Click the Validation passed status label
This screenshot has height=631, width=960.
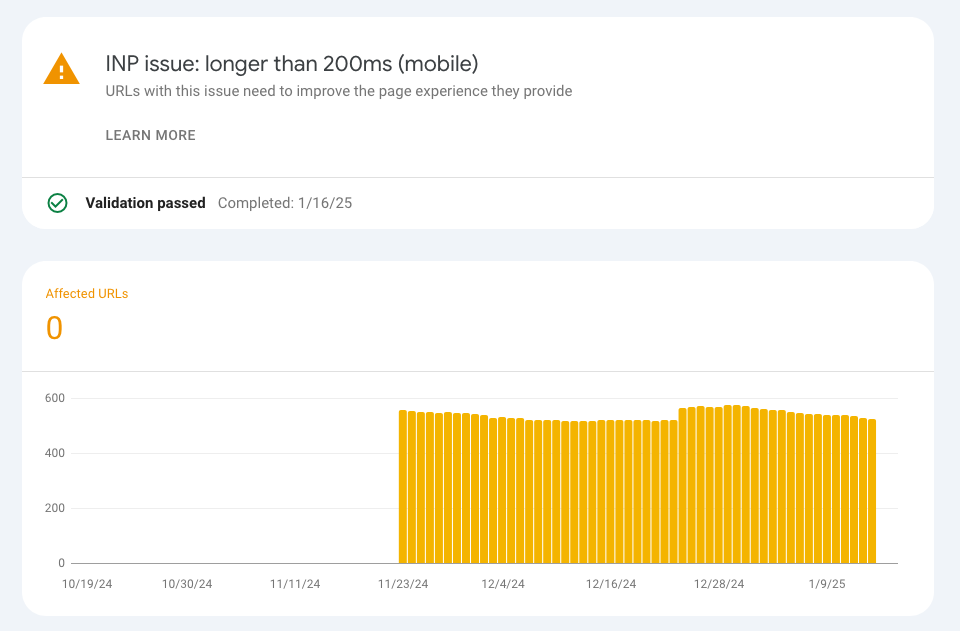click(x=145, y=203)
